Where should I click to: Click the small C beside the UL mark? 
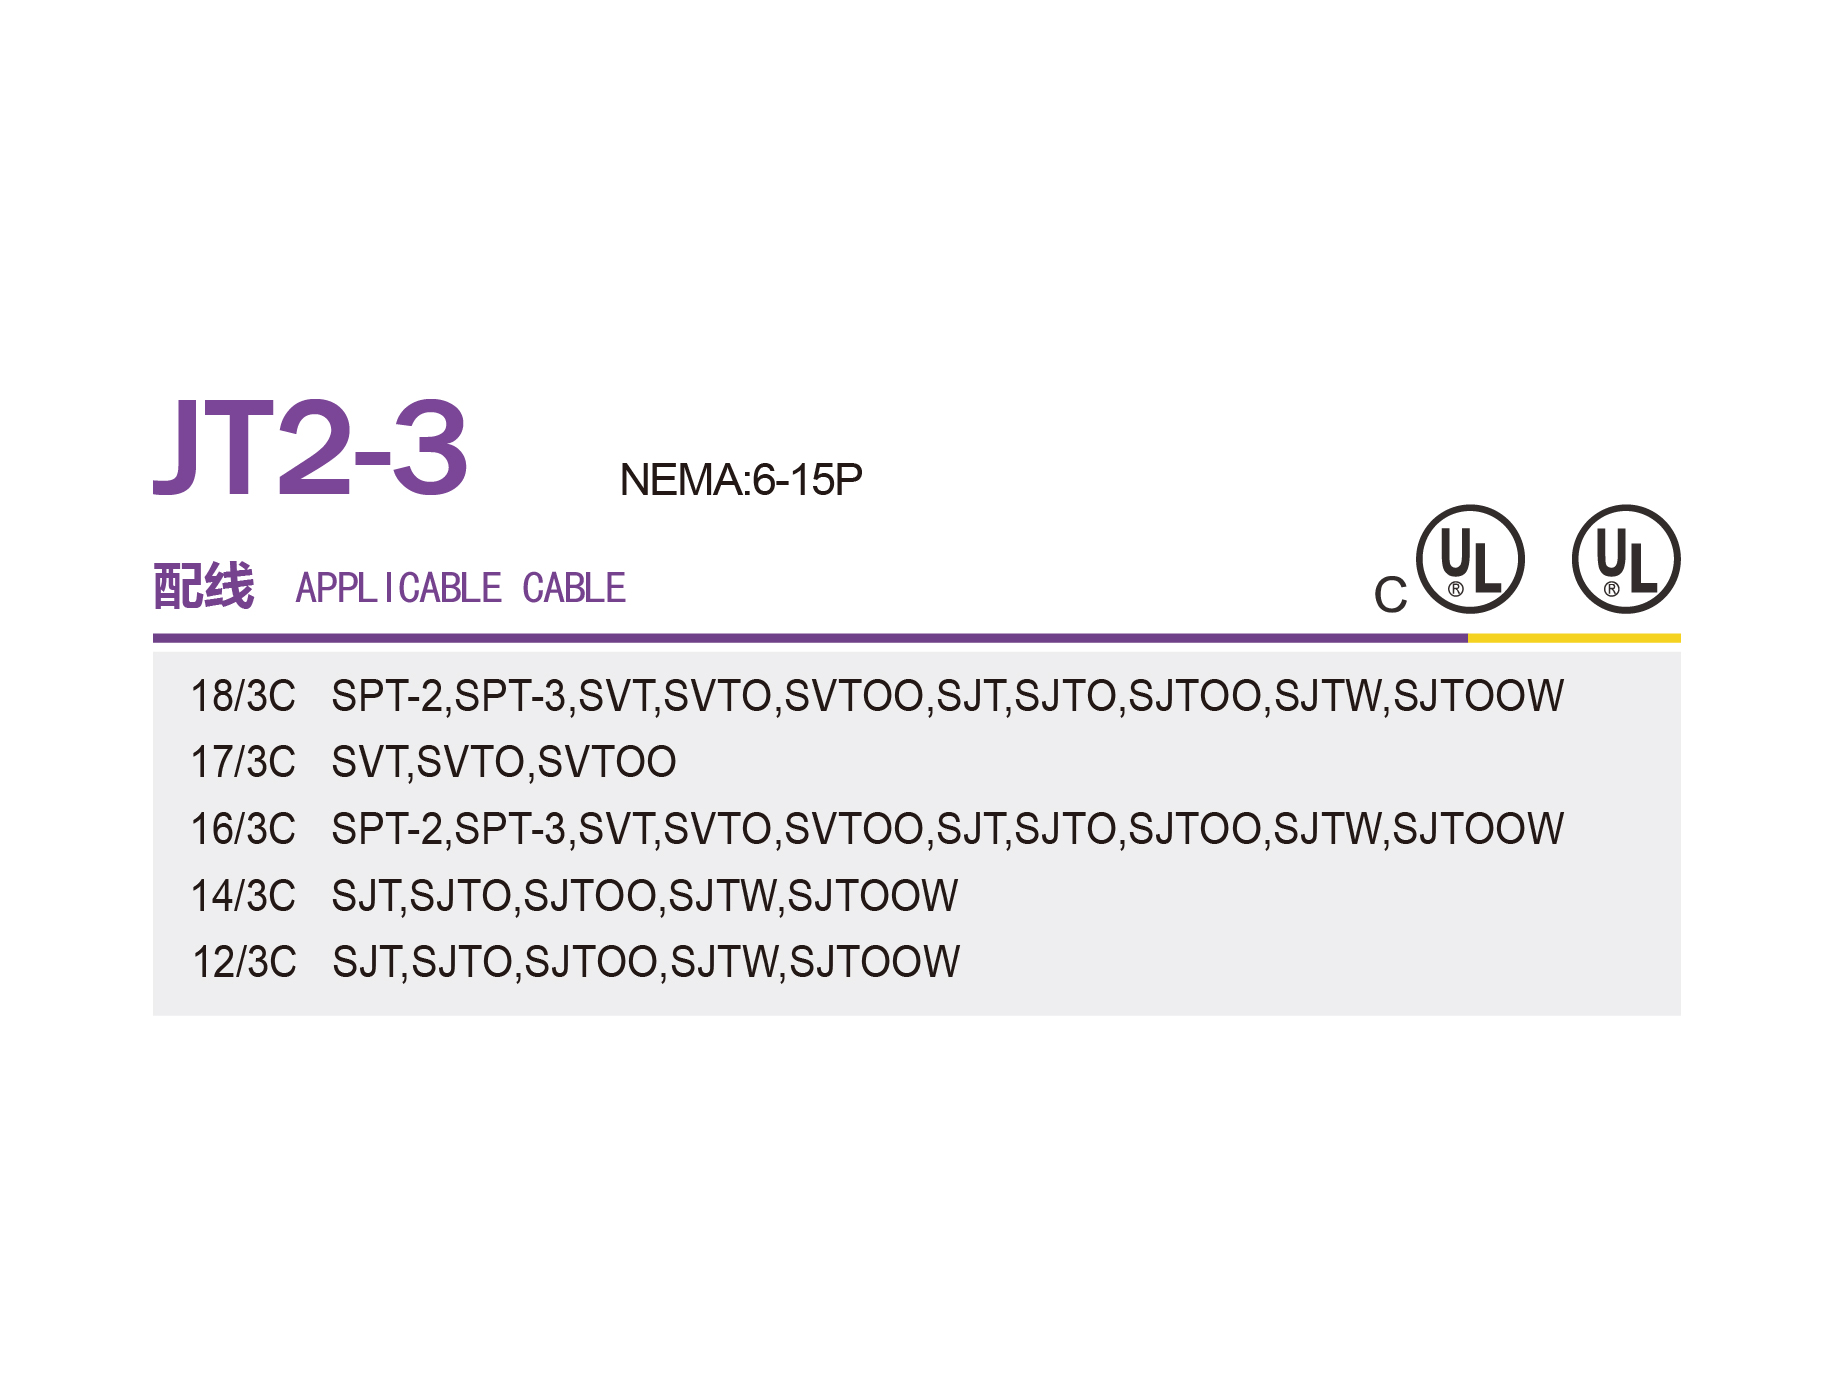click(x=1390, y=595)
